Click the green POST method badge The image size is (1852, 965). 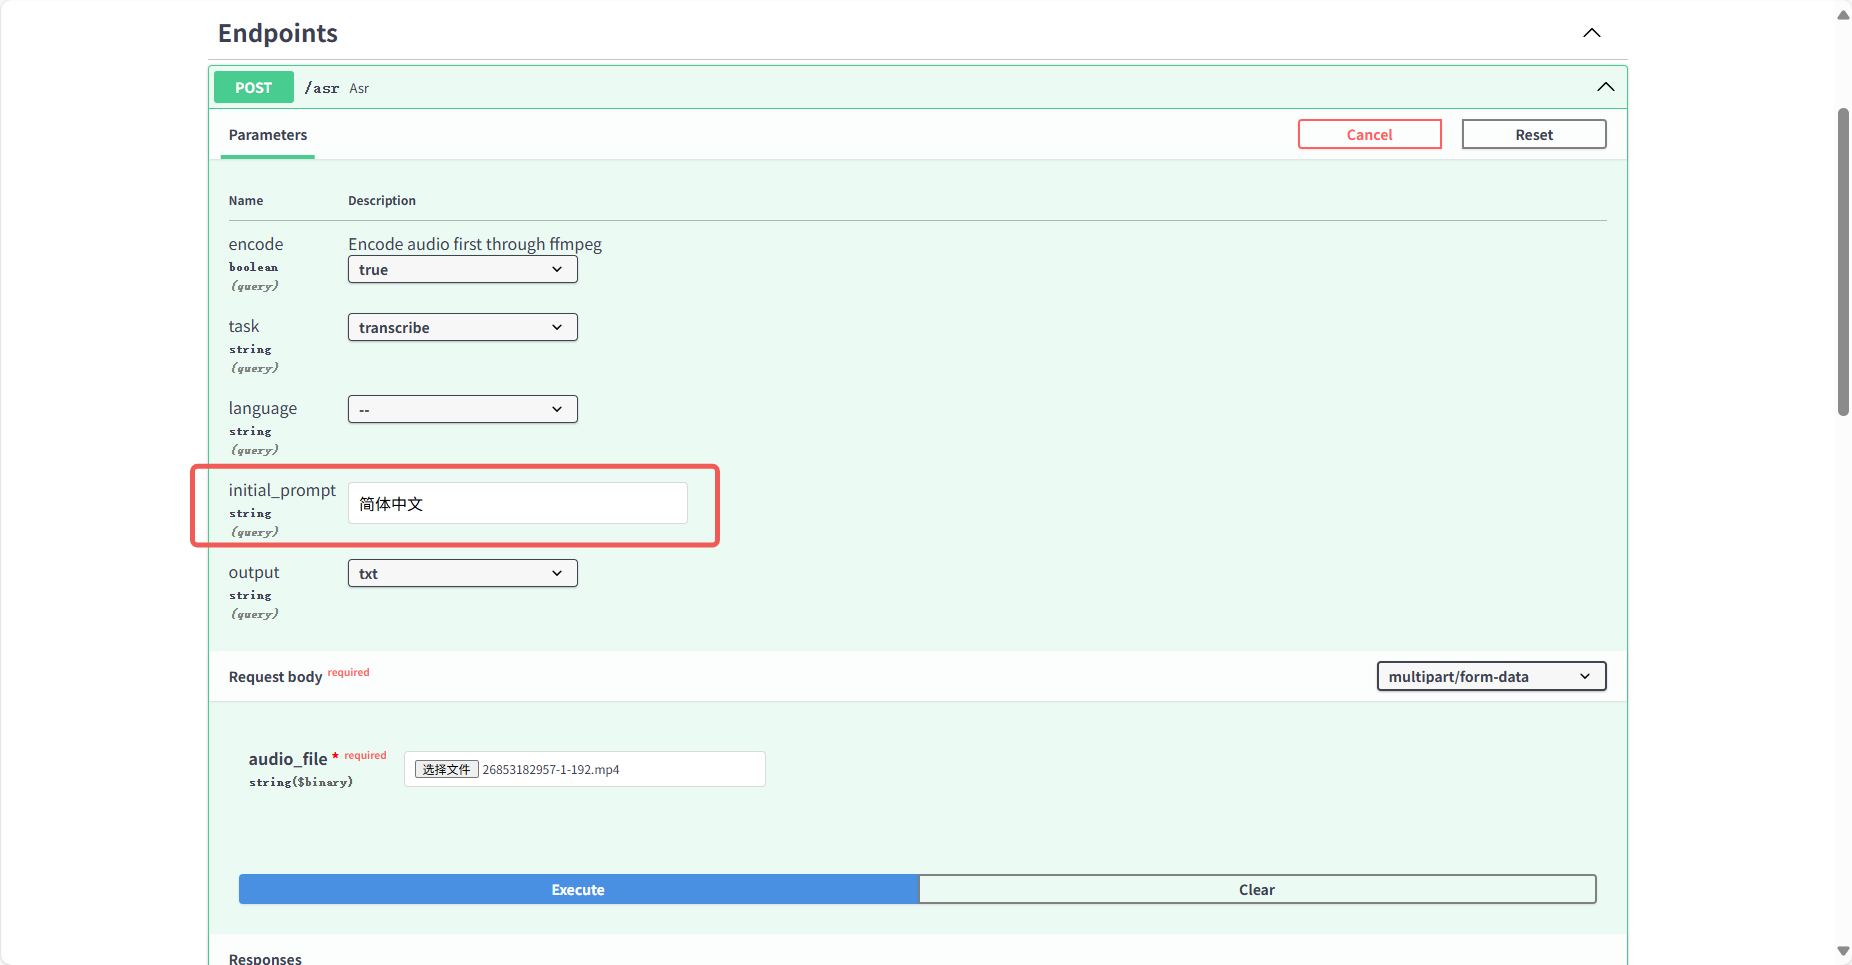point(253,88)
